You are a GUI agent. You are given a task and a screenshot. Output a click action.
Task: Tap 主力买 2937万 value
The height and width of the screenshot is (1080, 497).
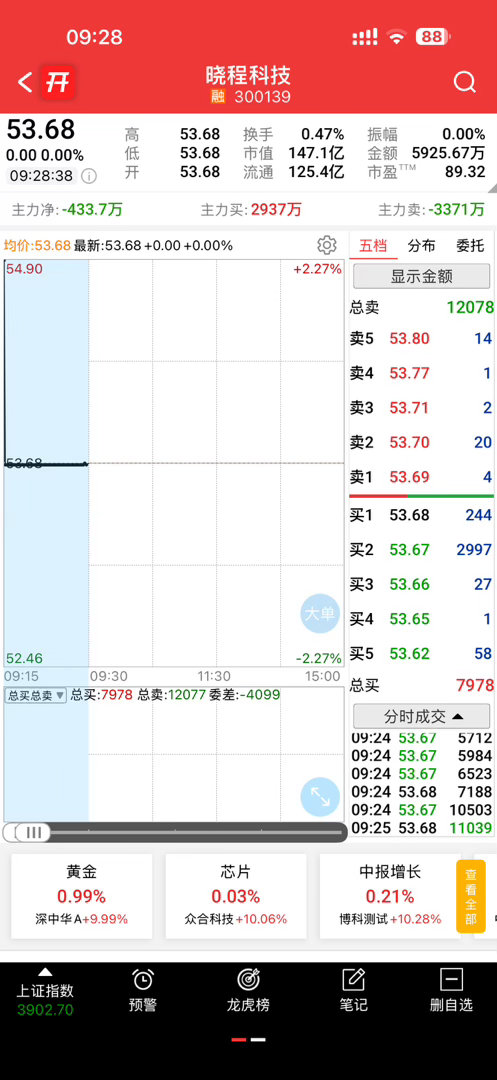276,209
